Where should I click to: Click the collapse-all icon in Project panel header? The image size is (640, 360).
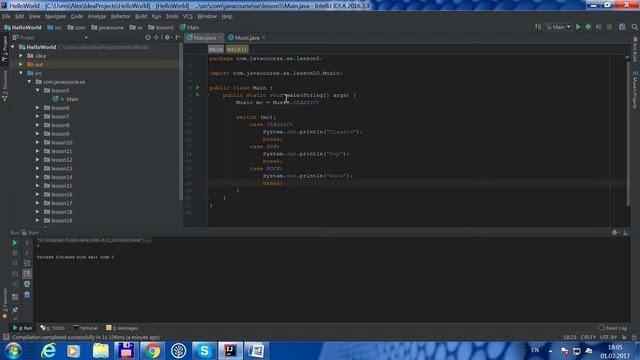click(x=156, y=38)
